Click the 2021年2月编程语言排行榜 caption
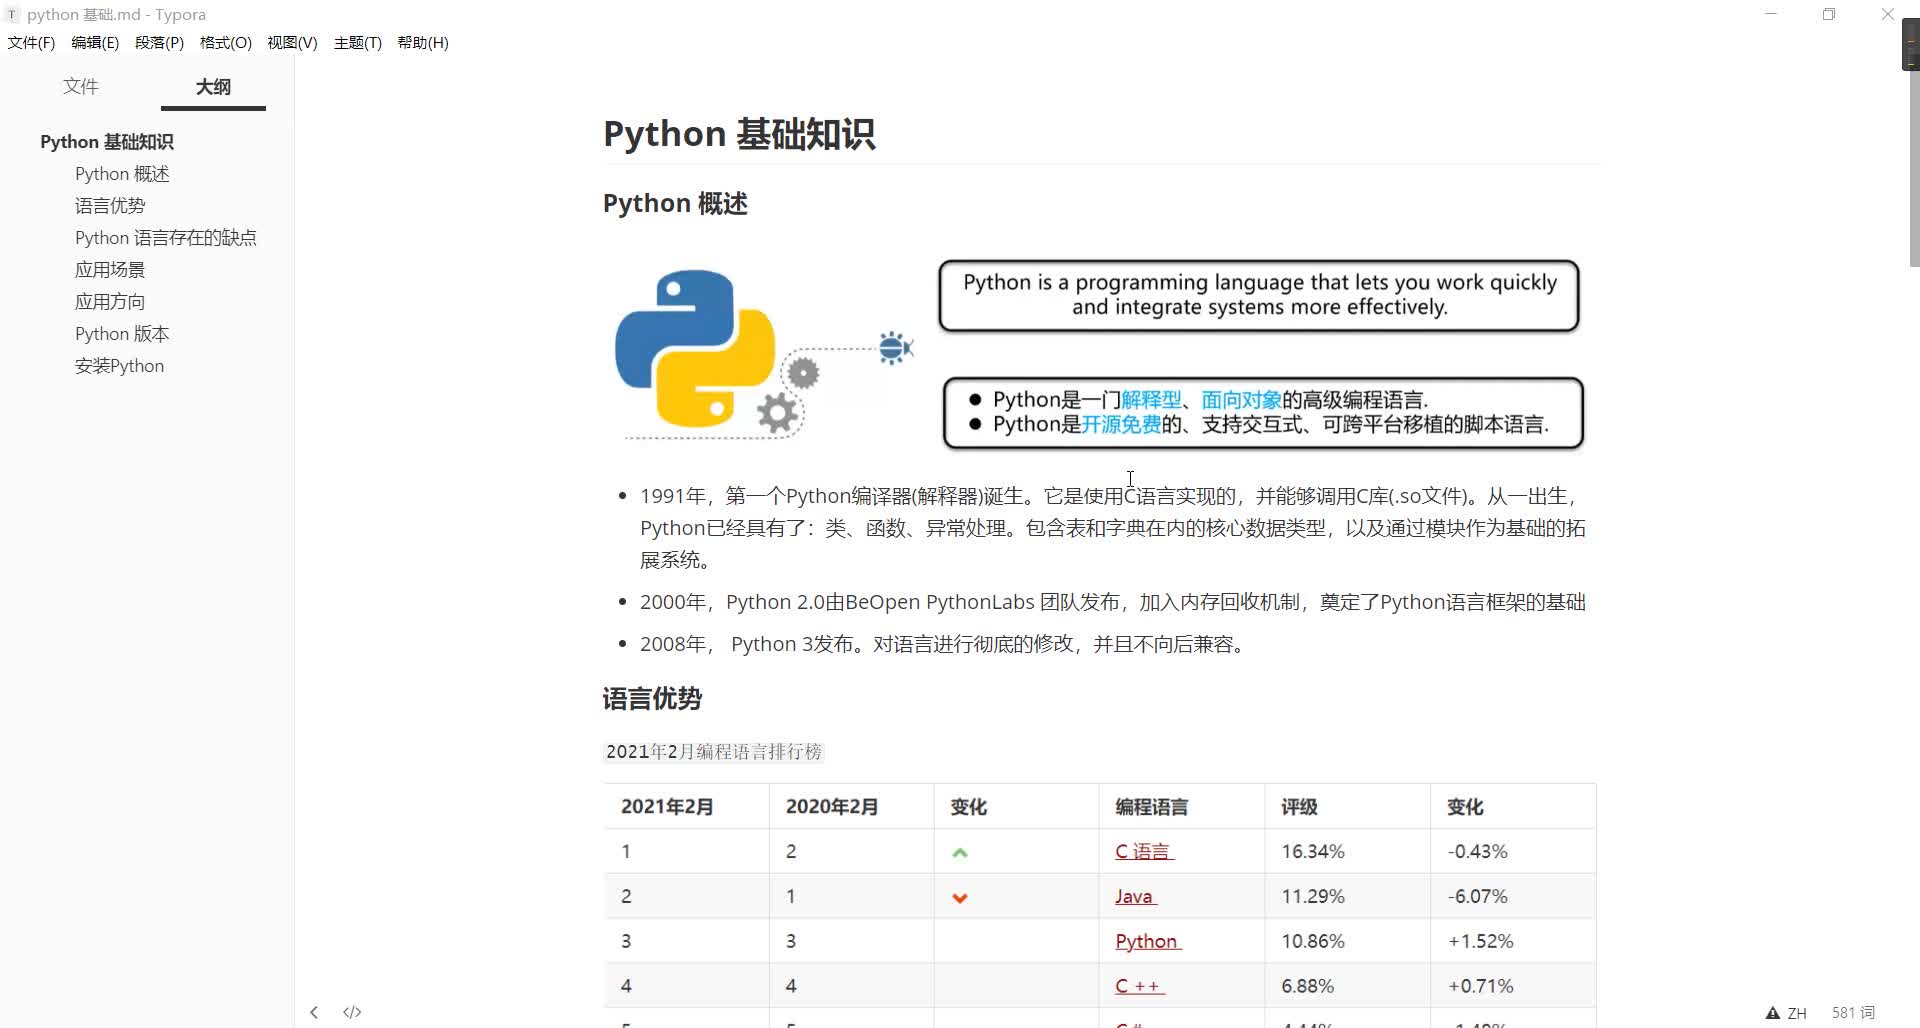 click(713, 752)
